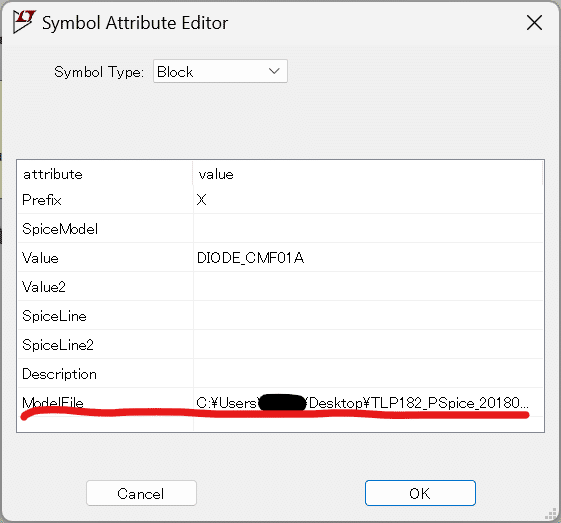Select the Prefix value cell showing X

(368, 200)
